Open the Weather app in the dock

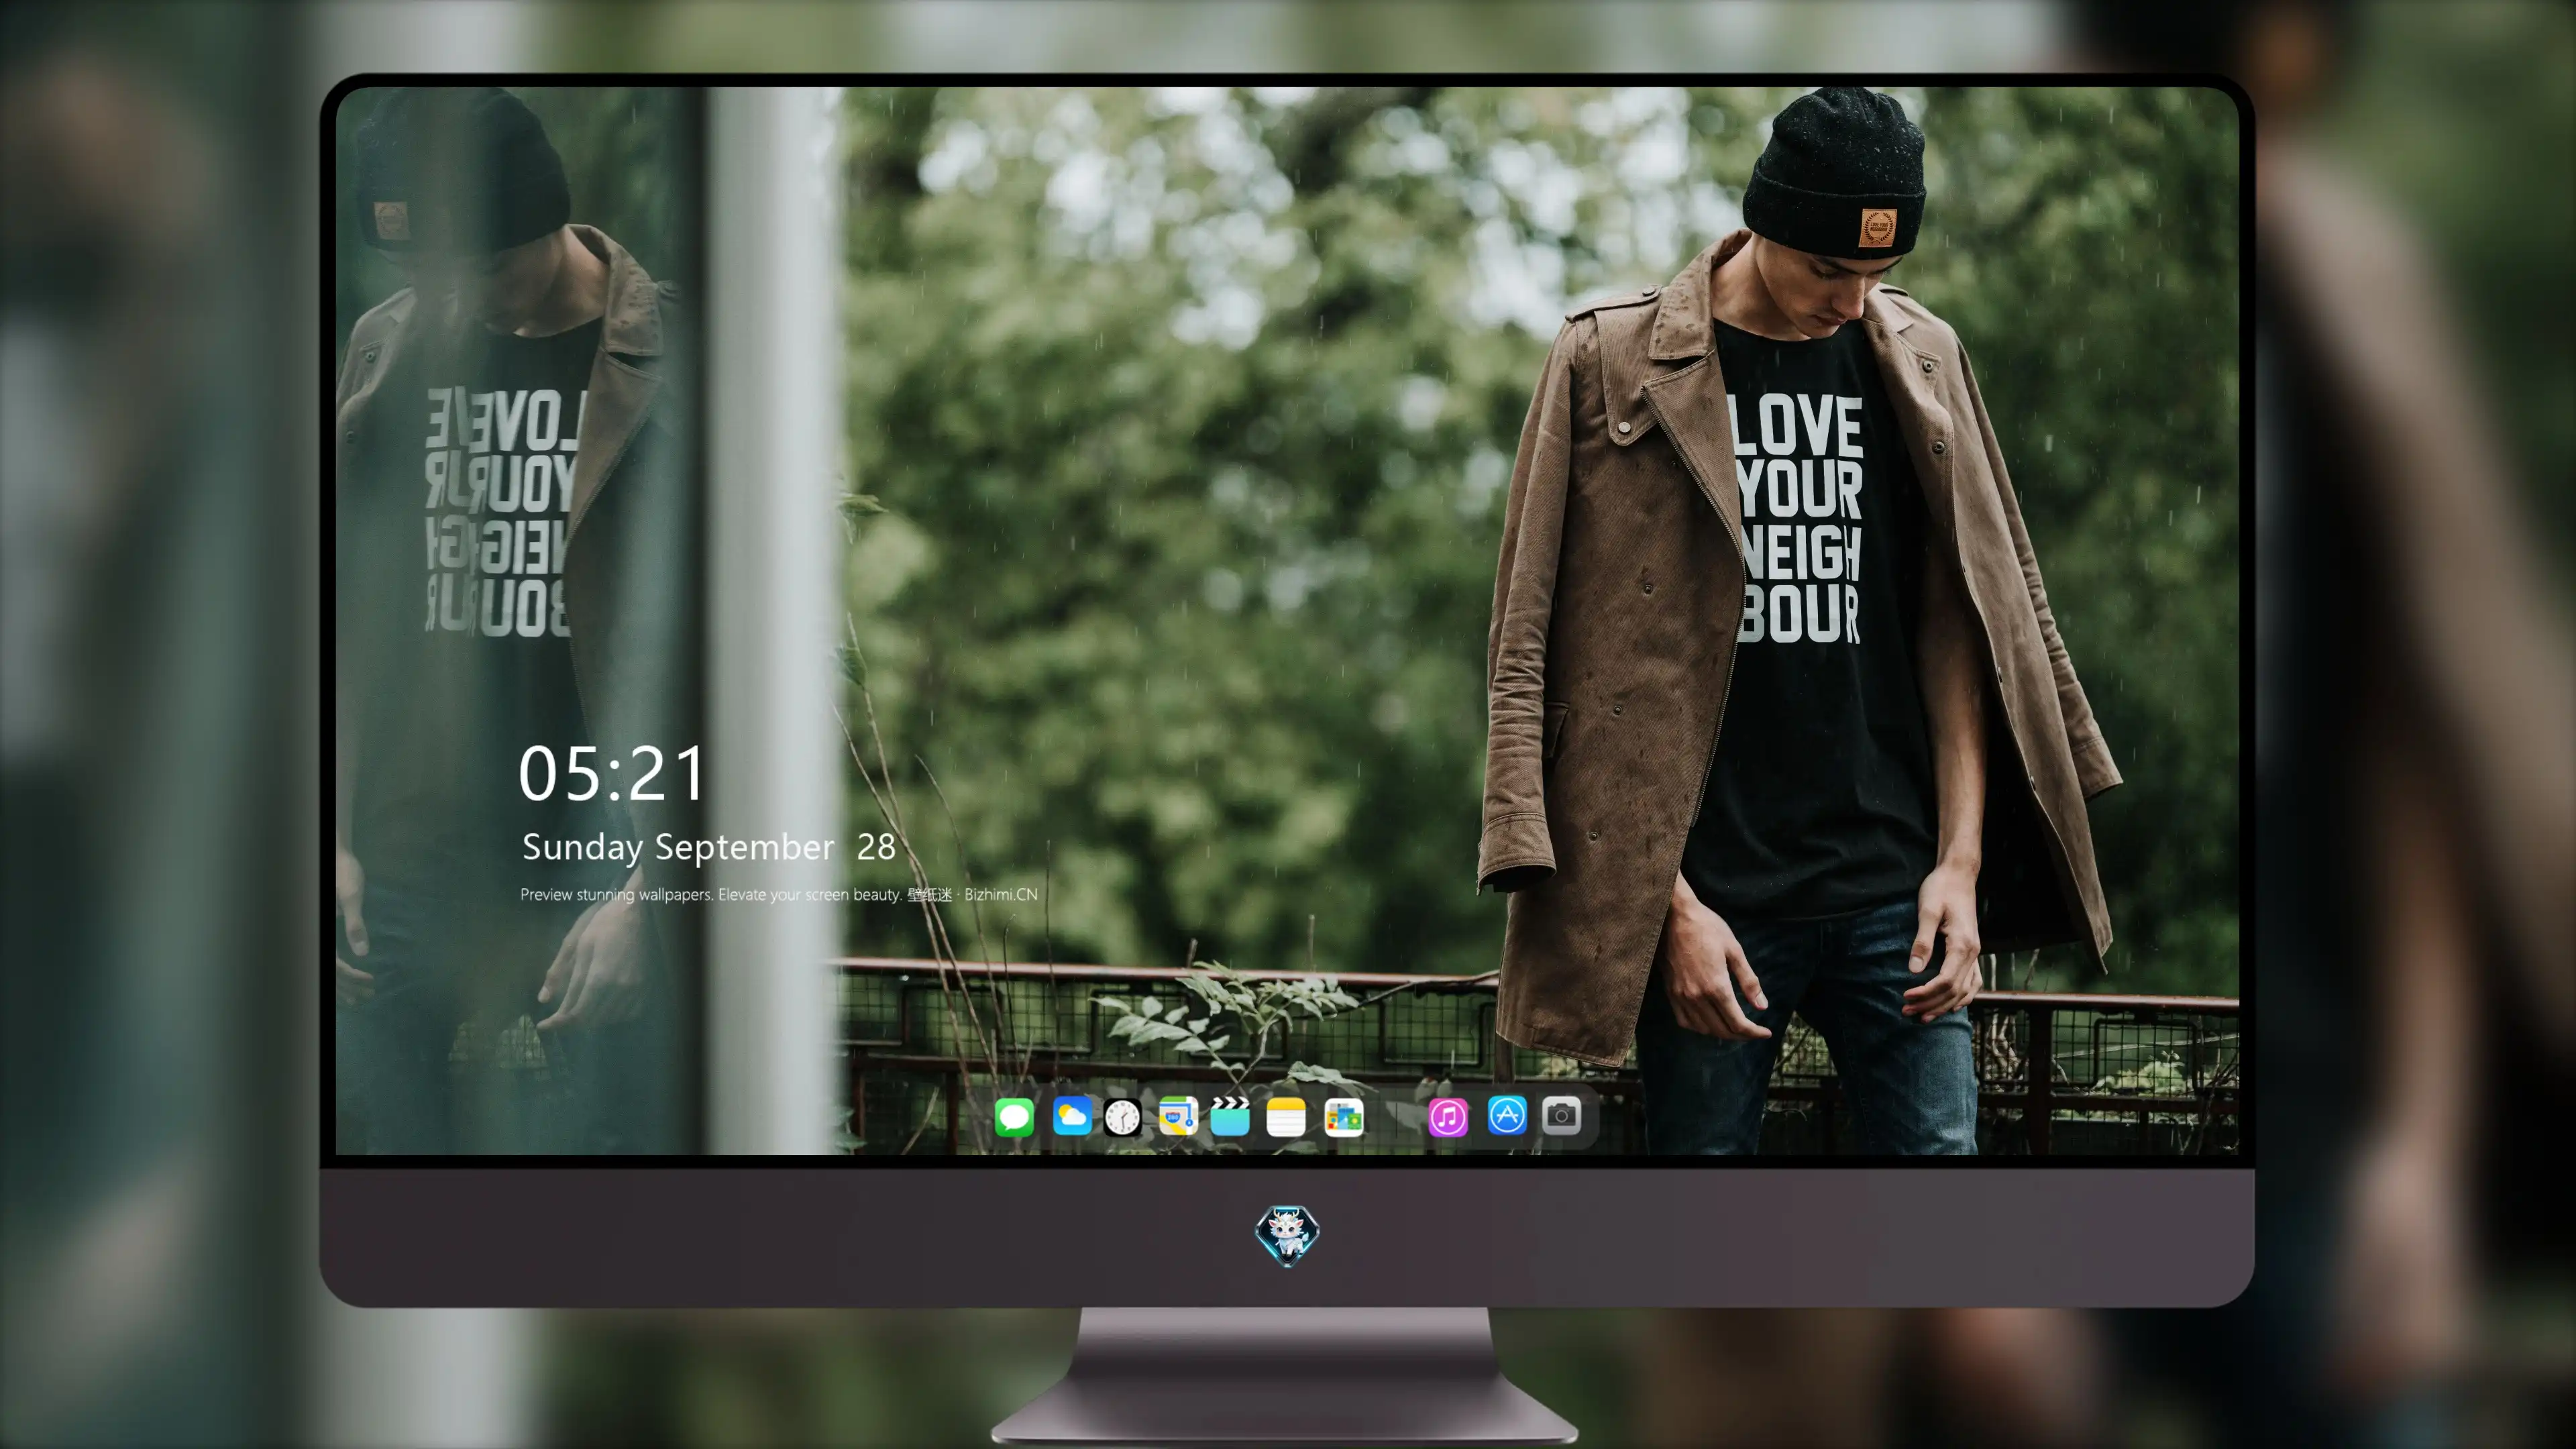(1072, 1116)
